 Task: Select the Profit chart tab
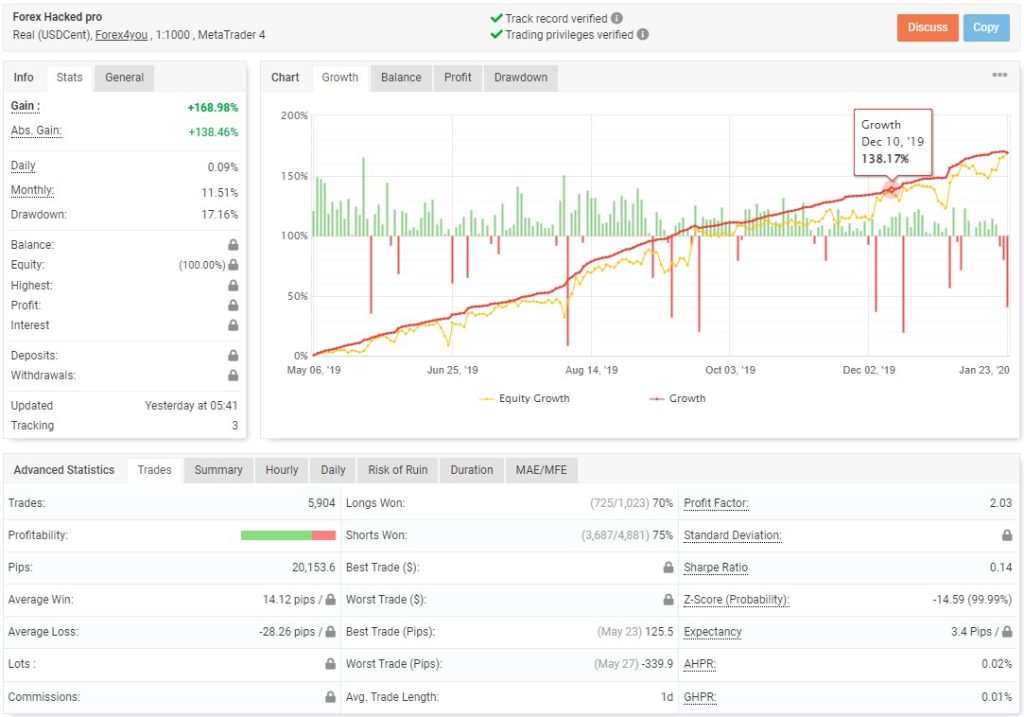point(457,77)
